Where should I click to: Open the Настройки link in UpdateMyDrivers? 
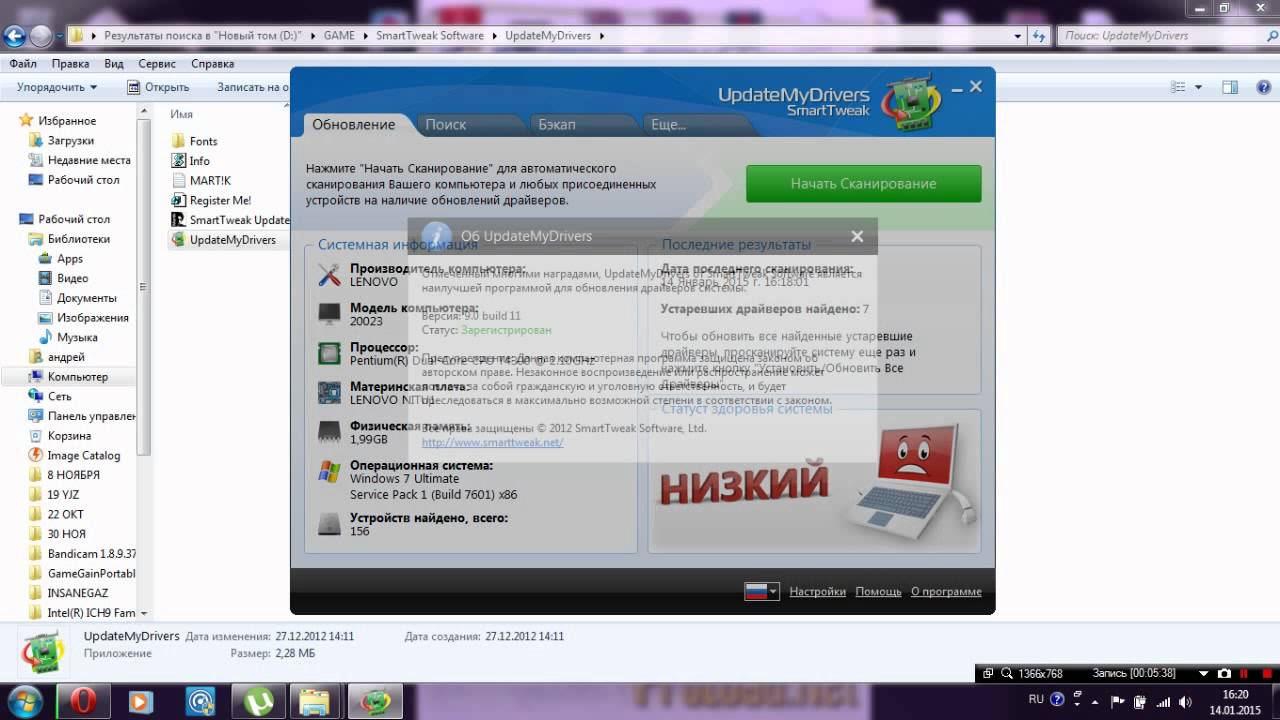pyautogui.click(x=817, y=591)
